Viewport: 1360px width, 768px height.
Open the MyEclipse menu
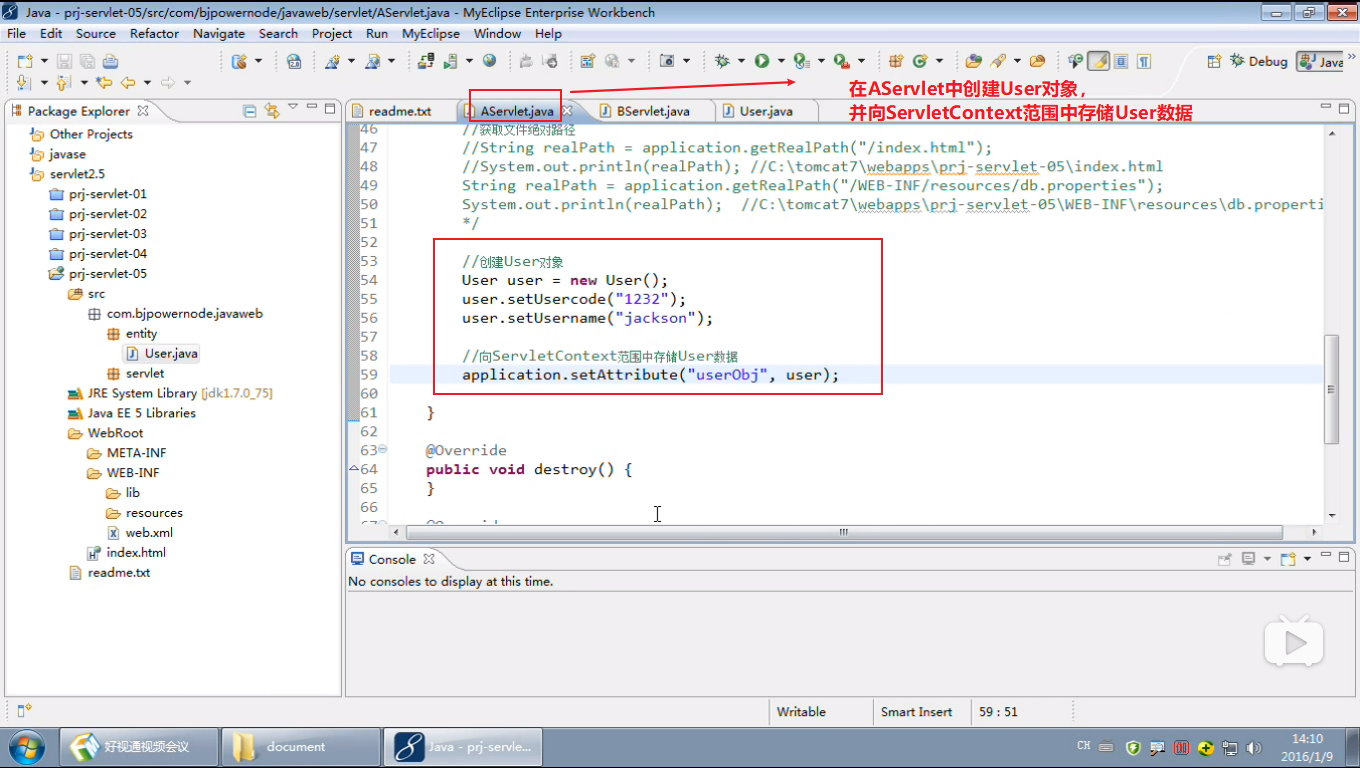[x=431, y=33]
